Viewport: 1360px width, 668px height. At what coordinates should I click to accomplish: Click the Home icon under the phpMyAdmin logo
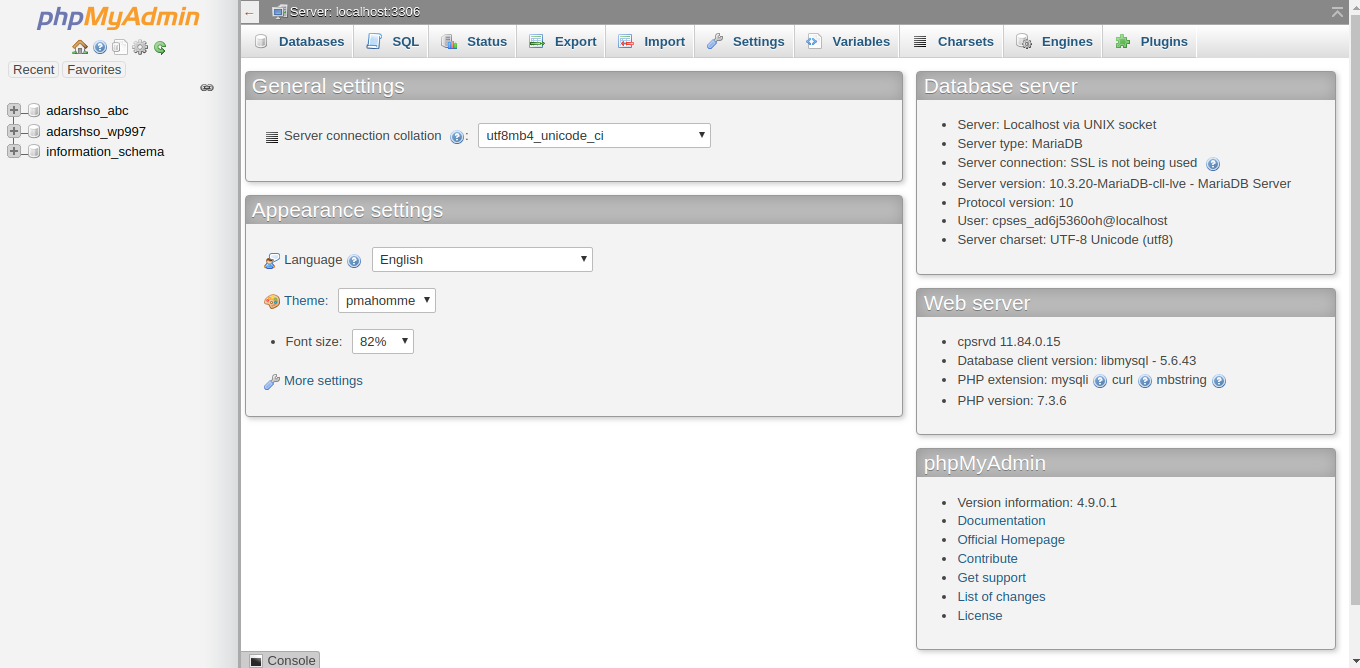80,47
